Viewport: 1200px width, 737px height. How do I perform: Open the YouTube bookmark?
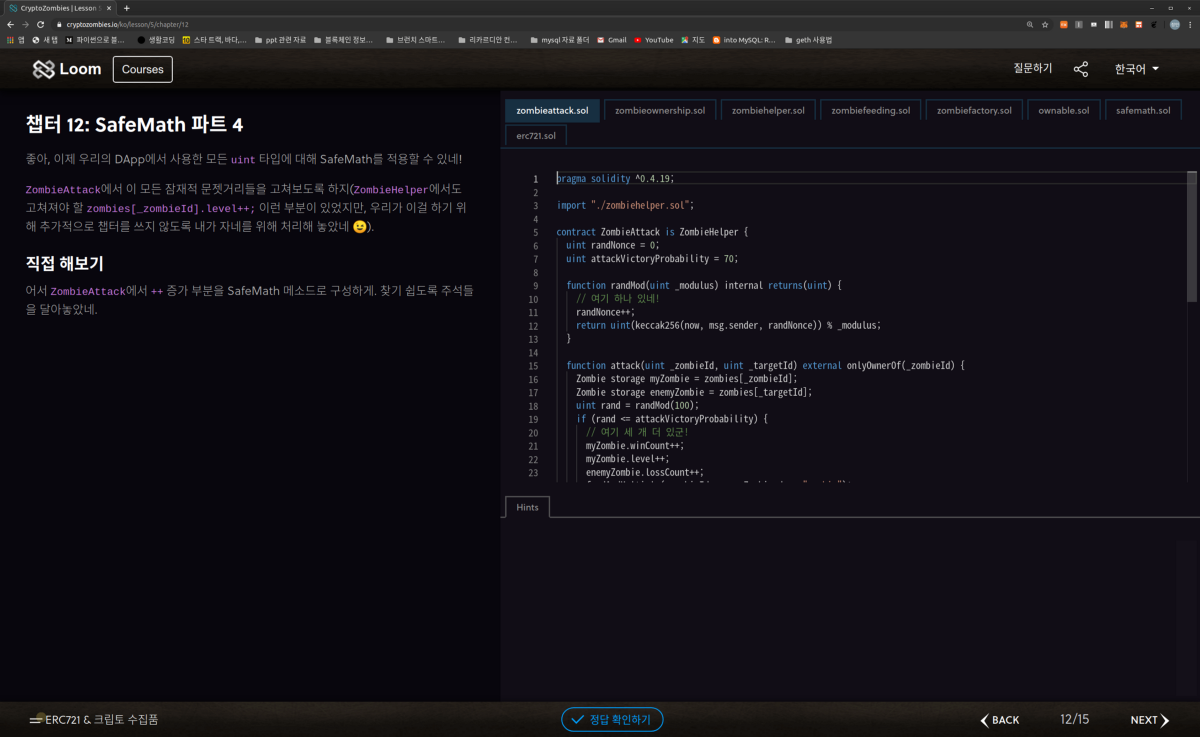point(653,40)
